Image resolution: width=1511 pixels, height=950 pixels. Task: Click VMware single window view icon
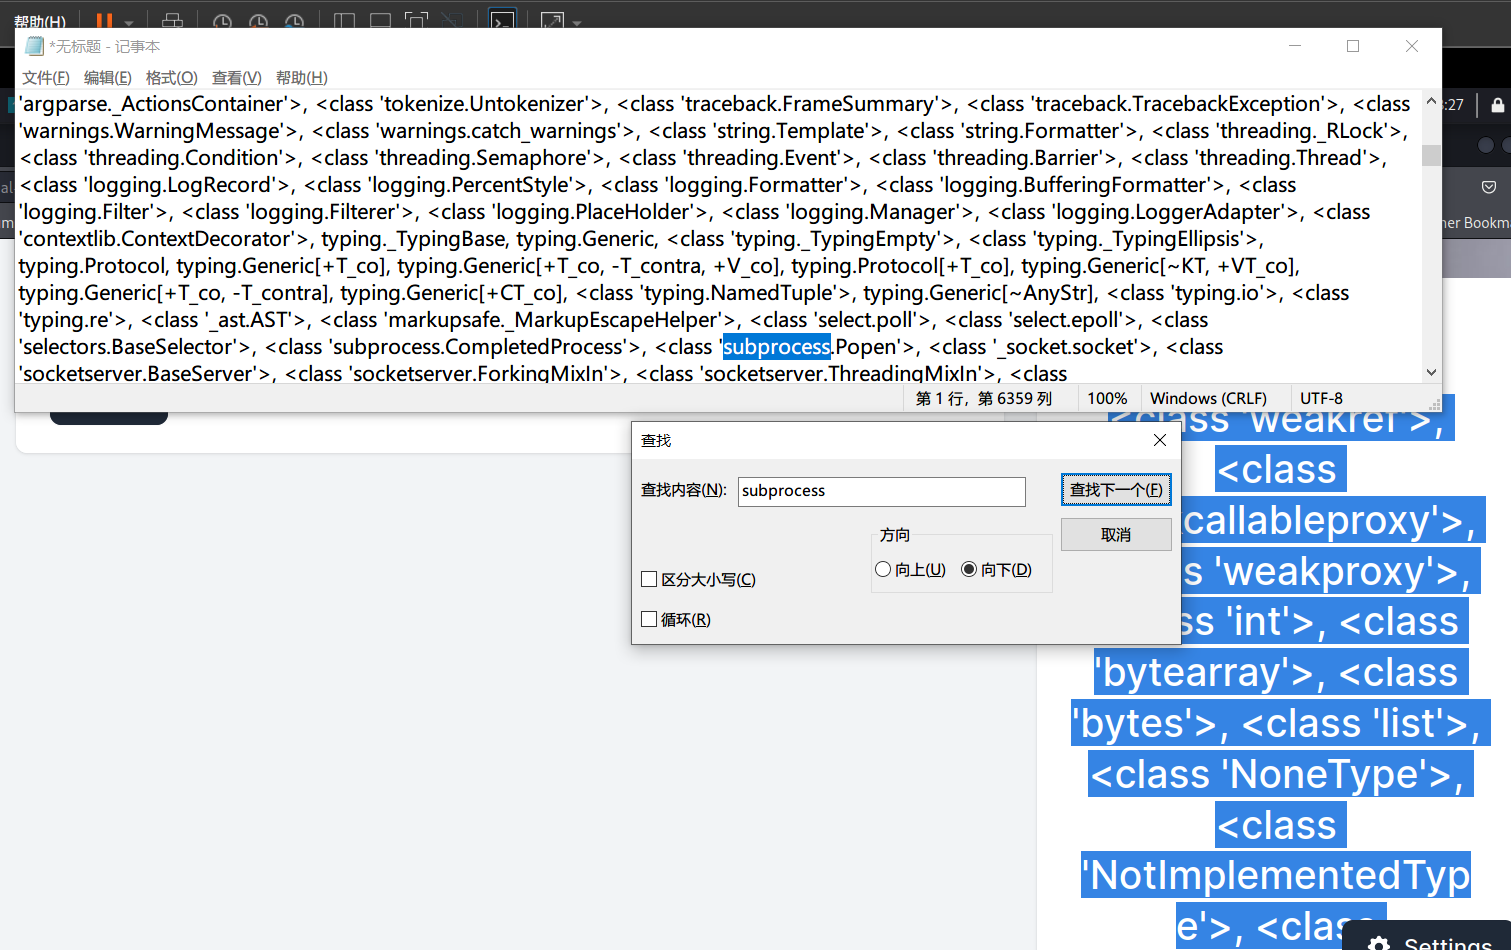click(380, 21)
